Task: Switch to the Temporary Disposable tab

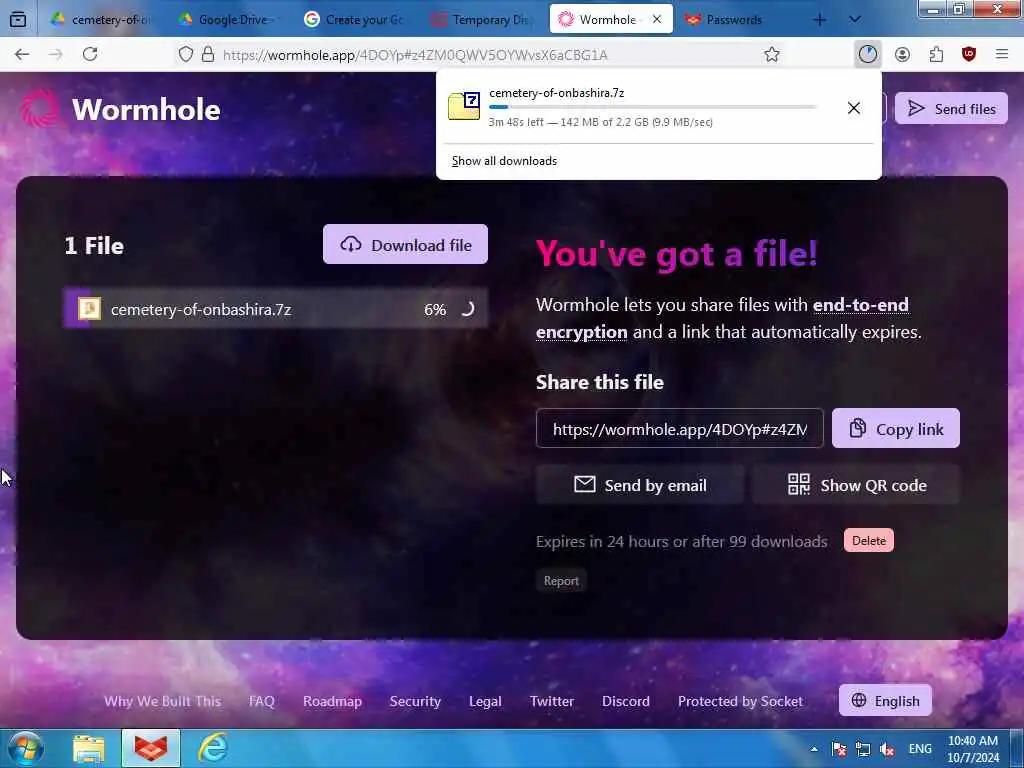Action: pos(483,20)
